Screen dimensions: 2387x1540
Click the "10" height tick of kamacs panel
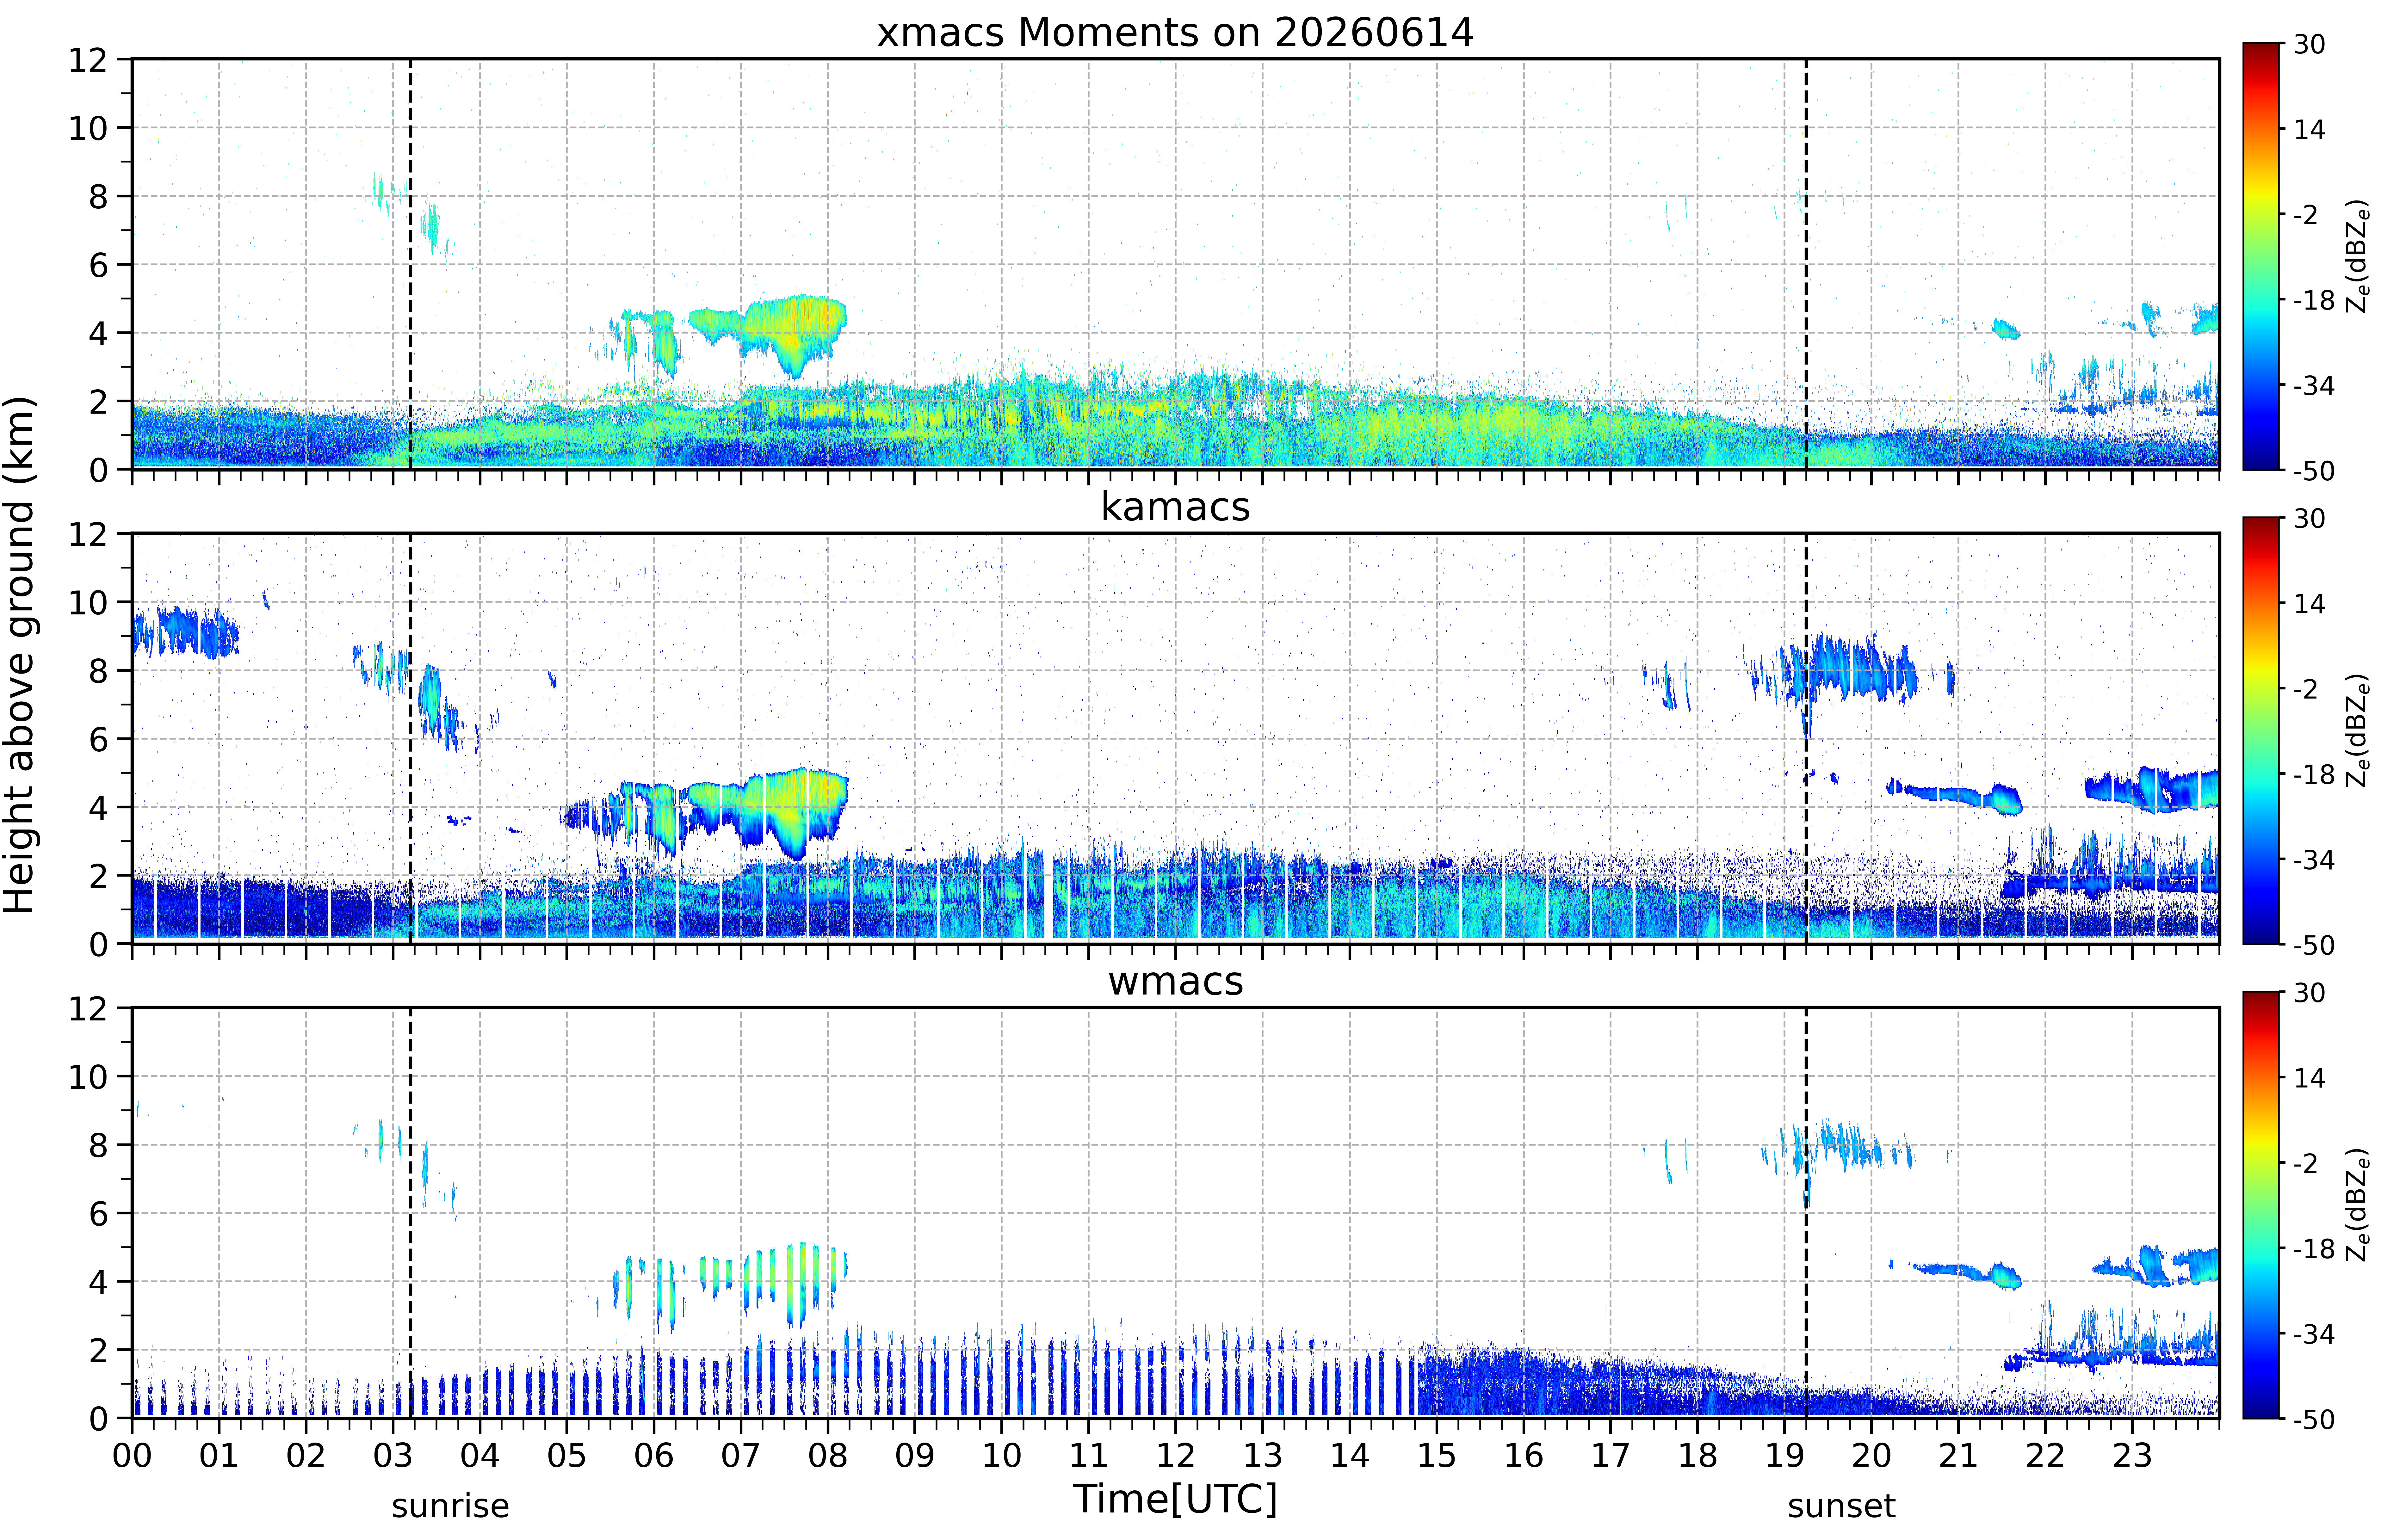point(88,602)
